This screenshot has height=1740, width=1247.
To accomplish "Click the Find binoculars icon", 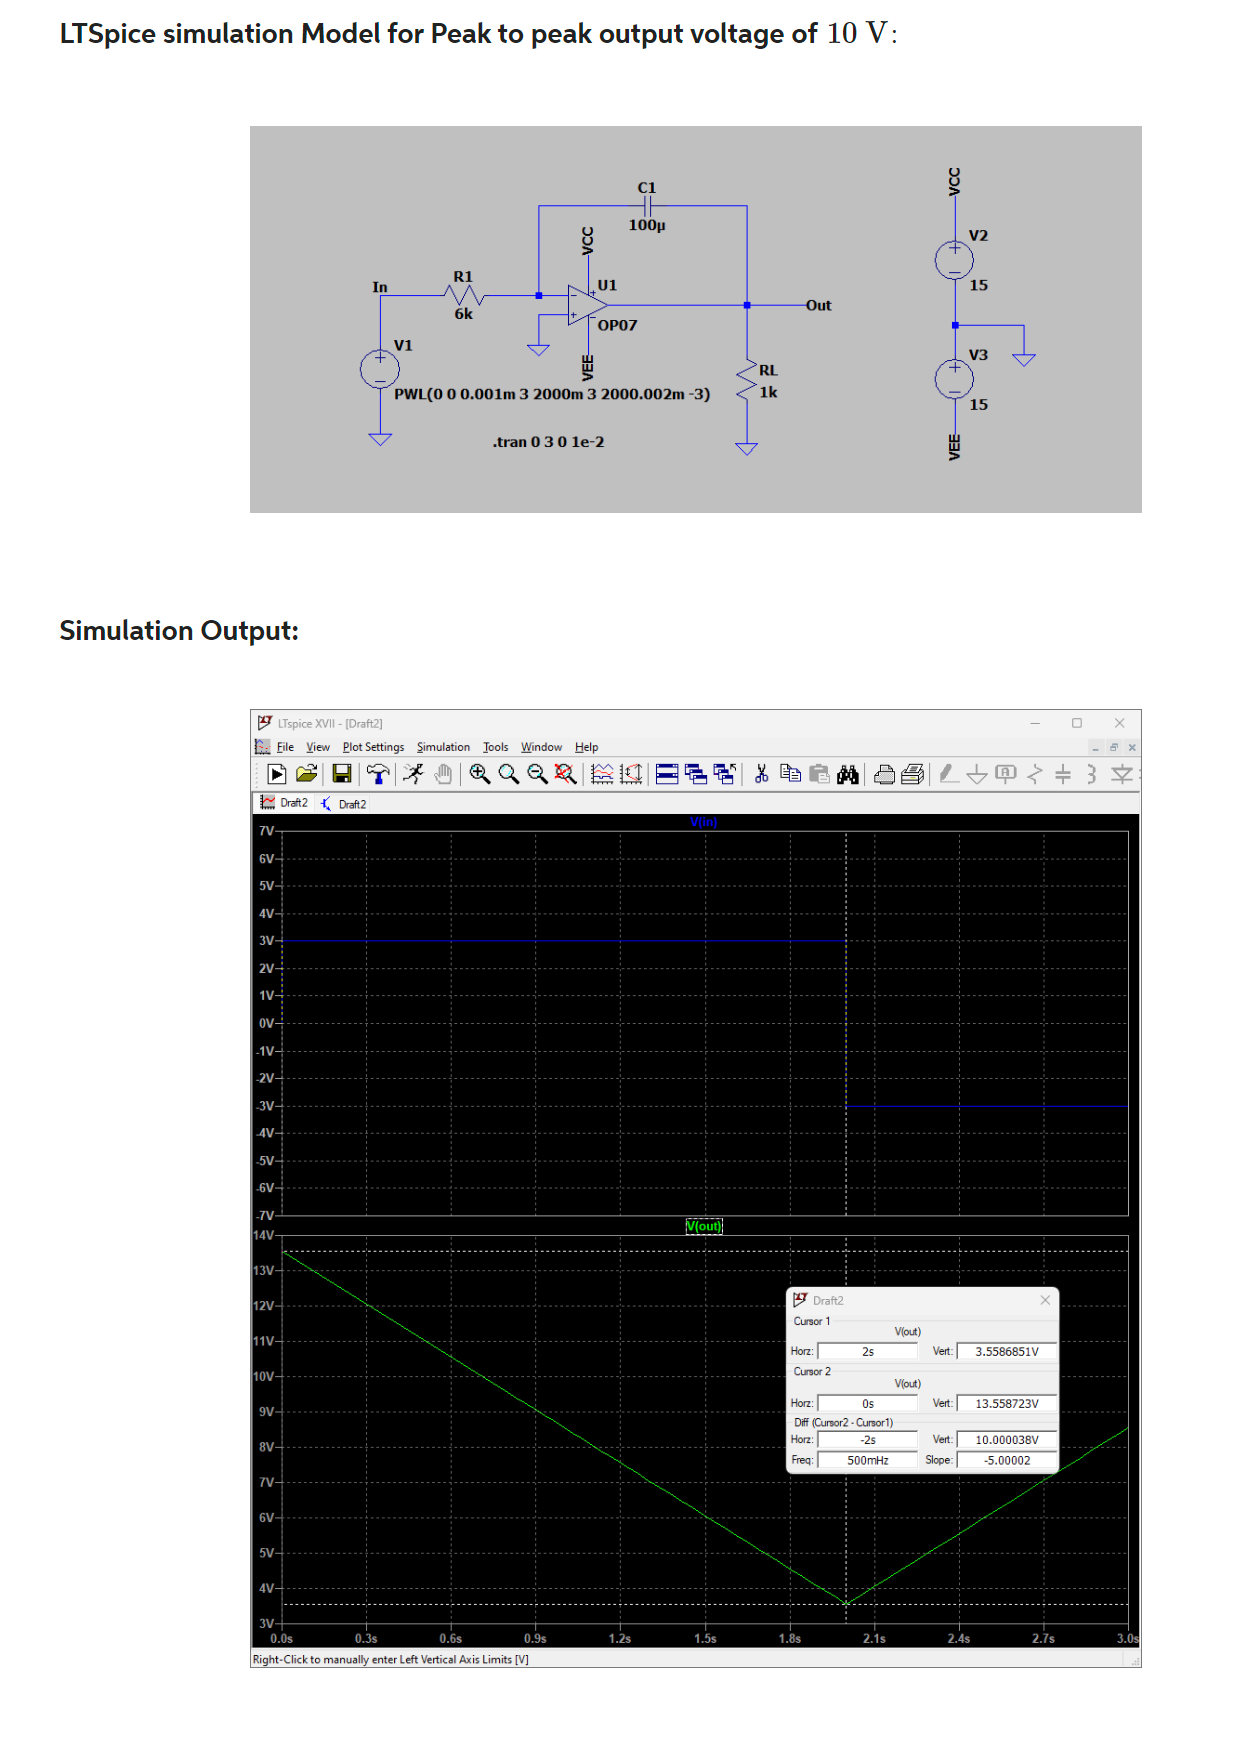I will [848, 774].
